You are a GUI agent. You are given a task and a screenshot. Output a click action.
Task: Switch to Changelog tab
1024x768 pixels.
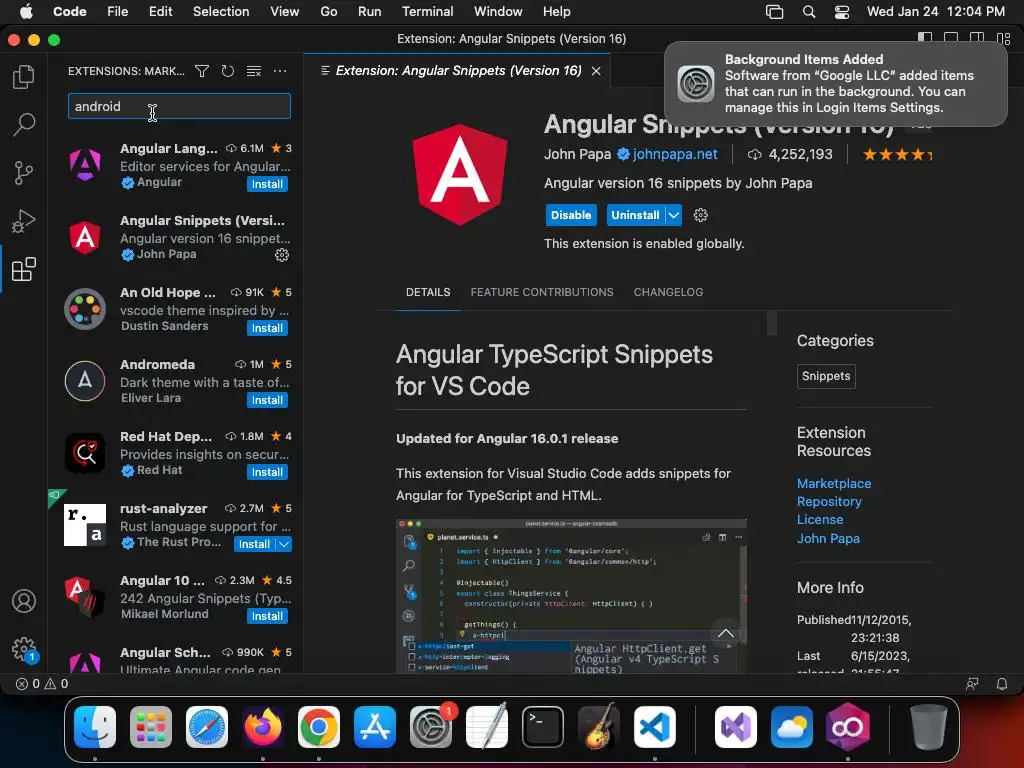click(668, 292)
